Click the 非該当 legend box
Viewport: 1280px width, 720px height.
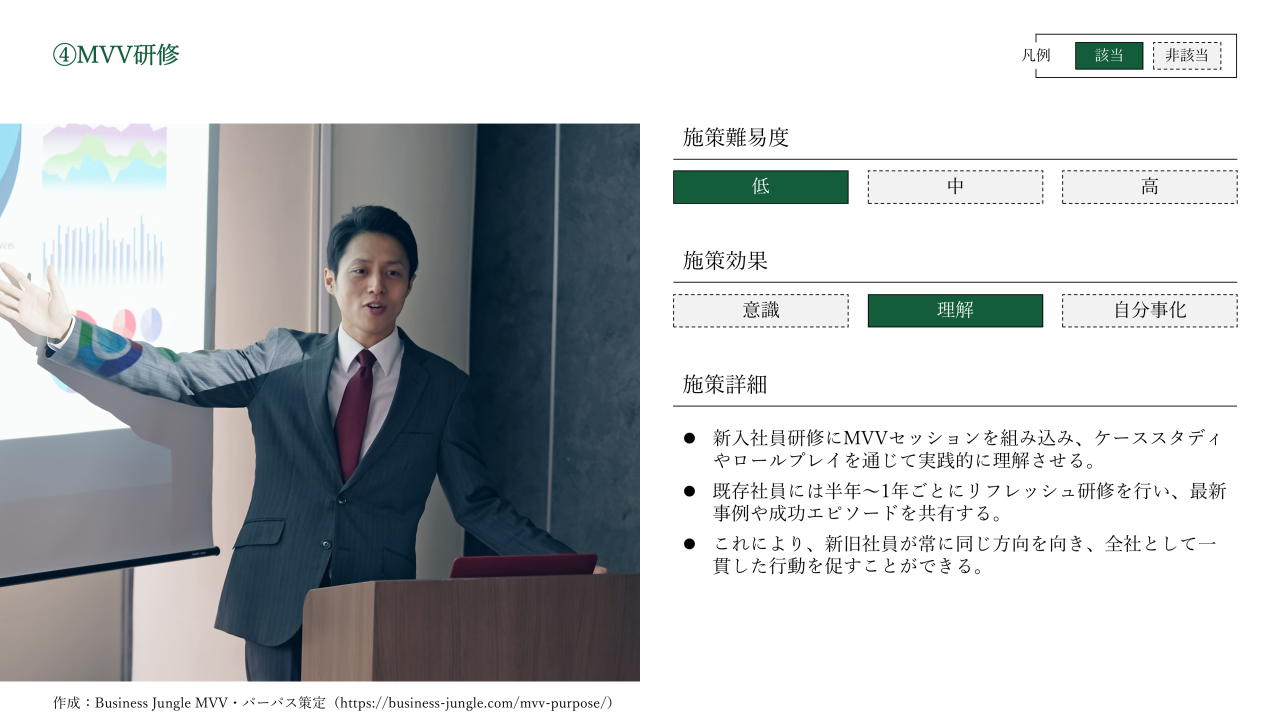point(1187,56)
